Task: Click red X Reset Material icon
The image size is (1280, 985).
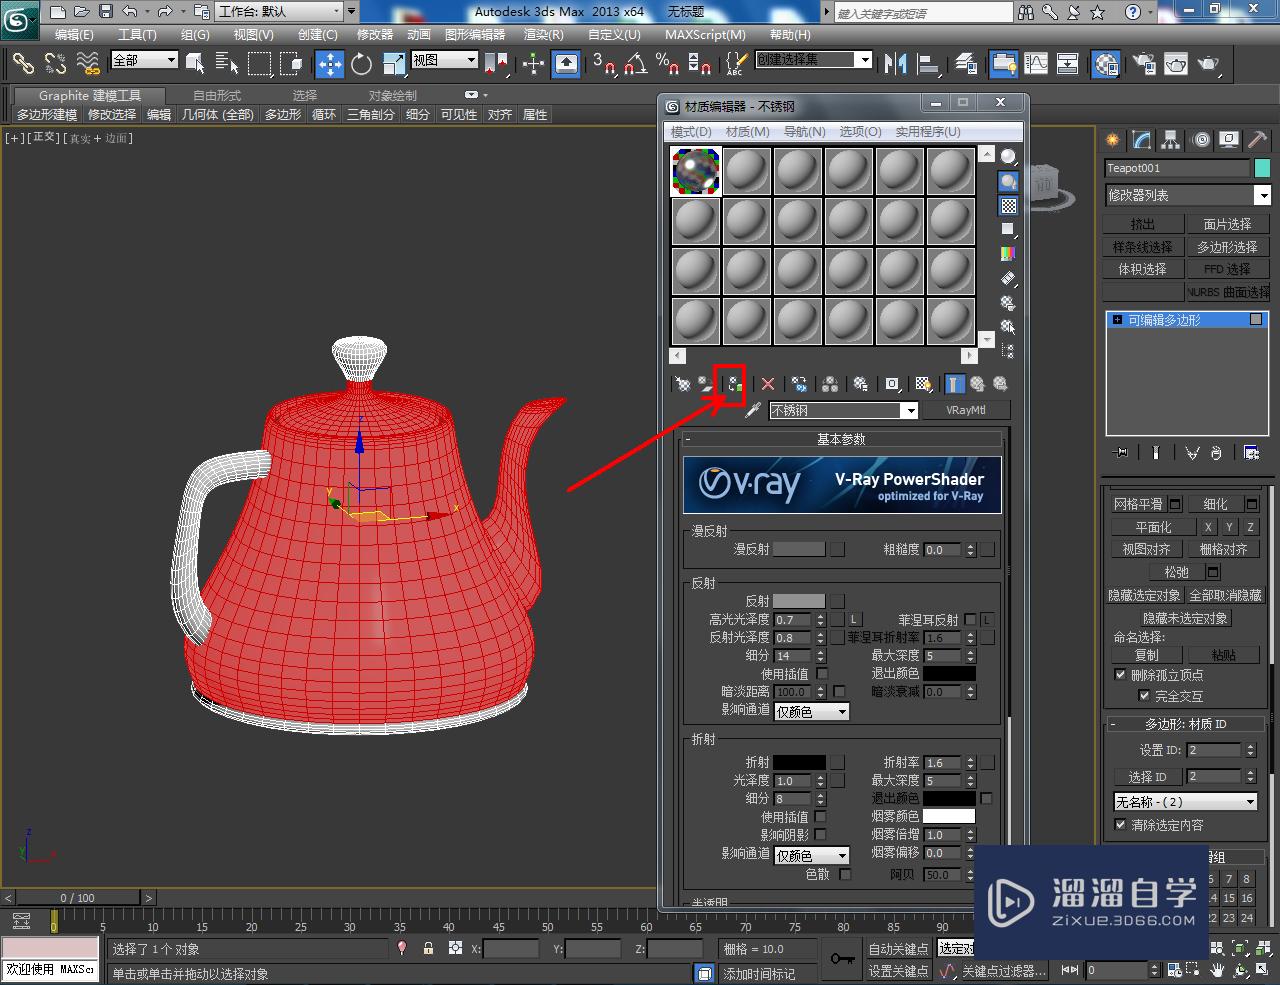Action: coord(768,384)
